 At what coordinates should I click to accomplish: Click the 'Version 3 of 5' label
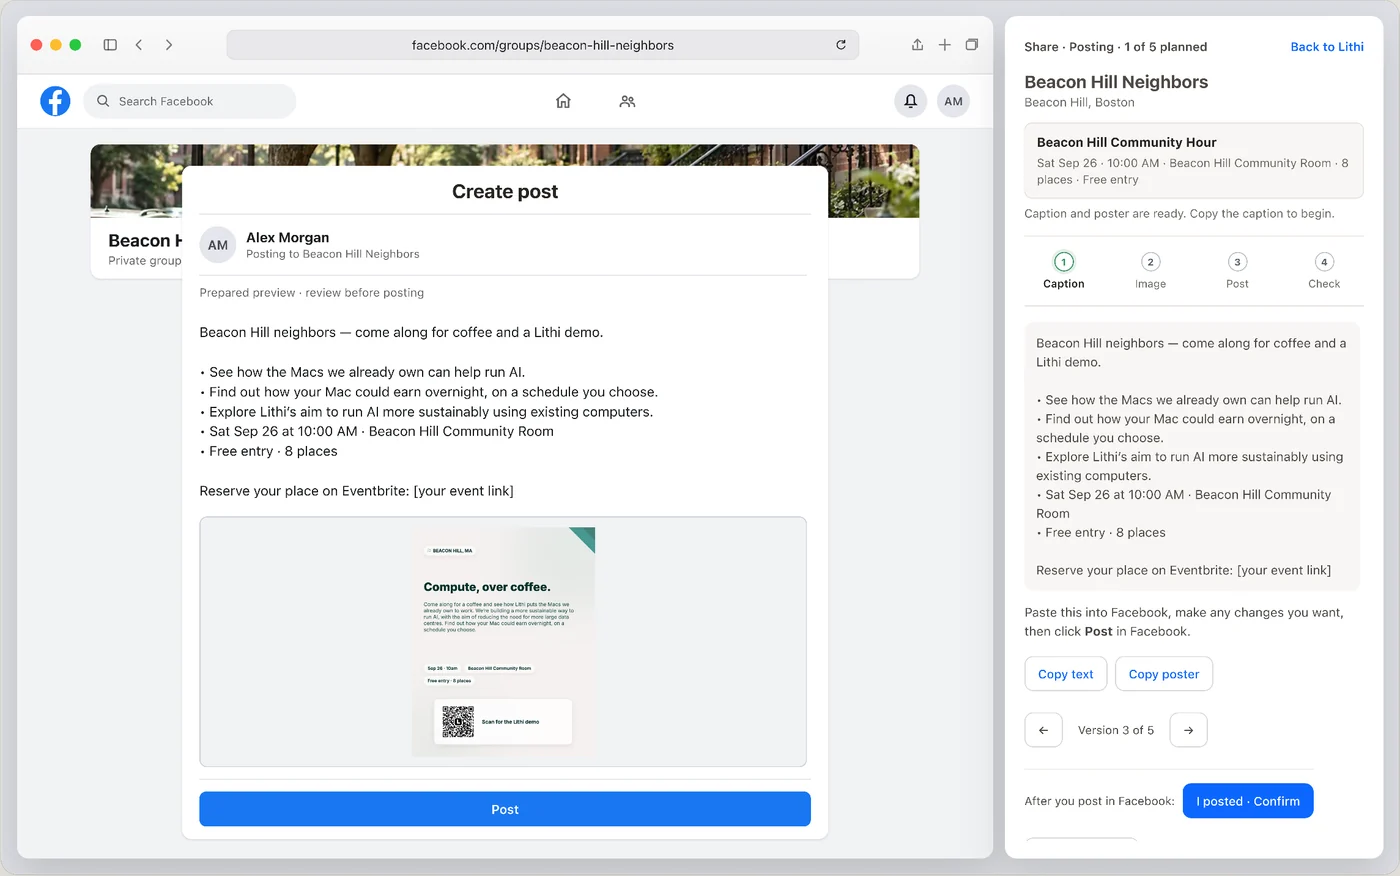pyautogui.click(x=1116, y=730)
